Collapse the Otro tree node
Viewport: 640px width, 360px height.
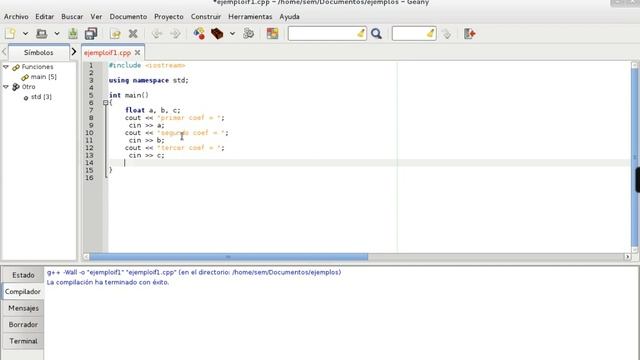(x=6, y=87)
